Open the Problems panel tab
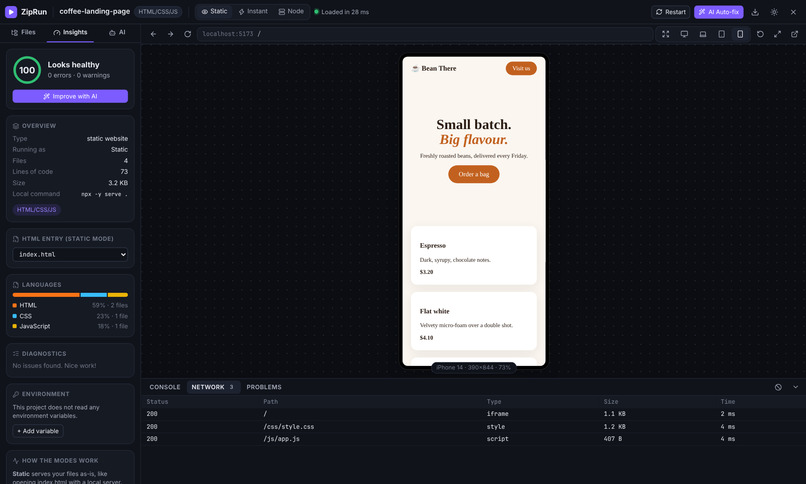 [x=264, y=387]
